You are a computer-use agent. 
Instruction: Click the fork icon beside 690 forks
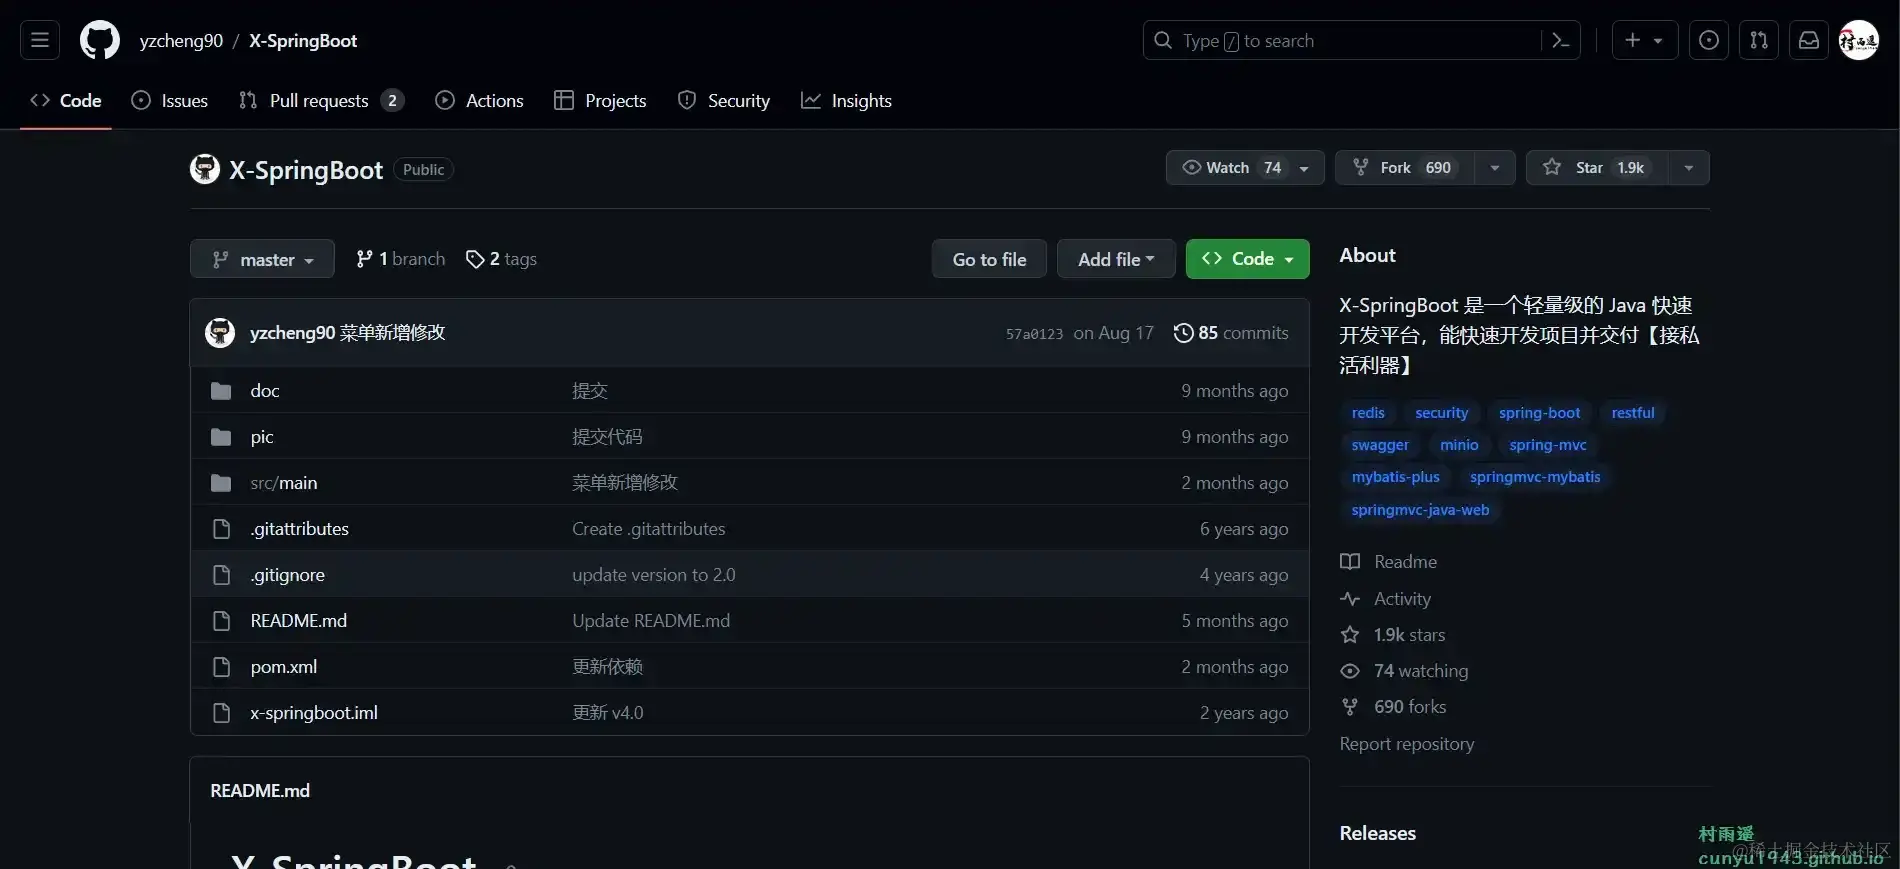pos(1350,707)
